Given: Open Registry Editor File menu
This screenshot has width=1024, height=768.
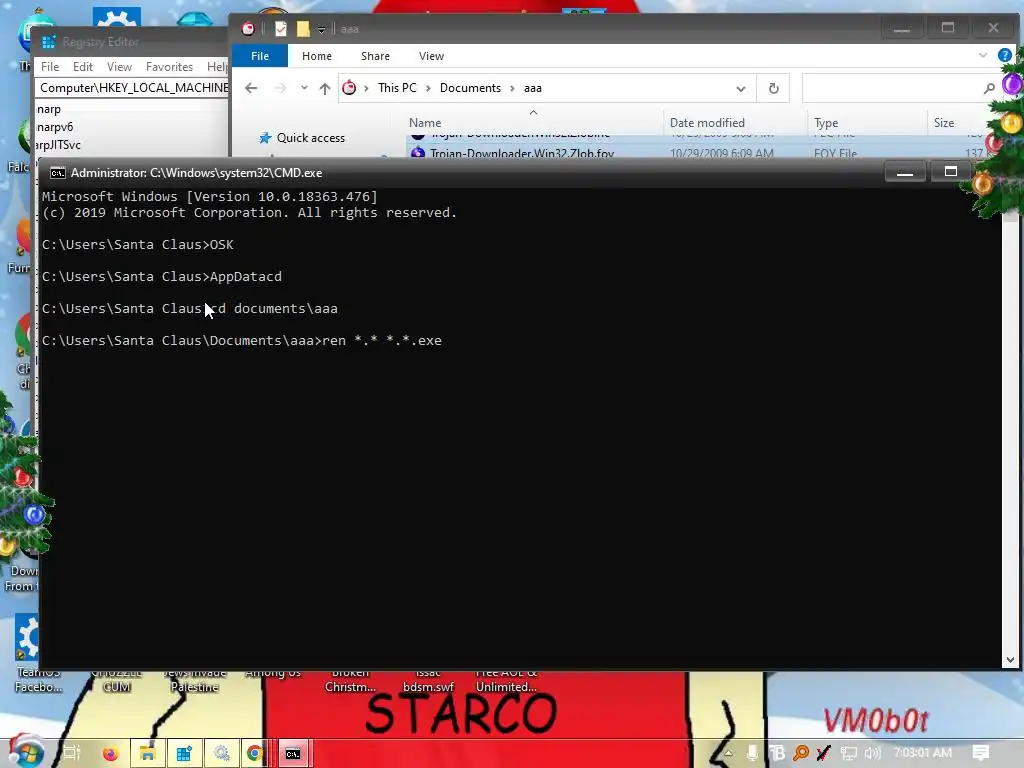Looking at the screenshot, I should click(x=50, y=67).
